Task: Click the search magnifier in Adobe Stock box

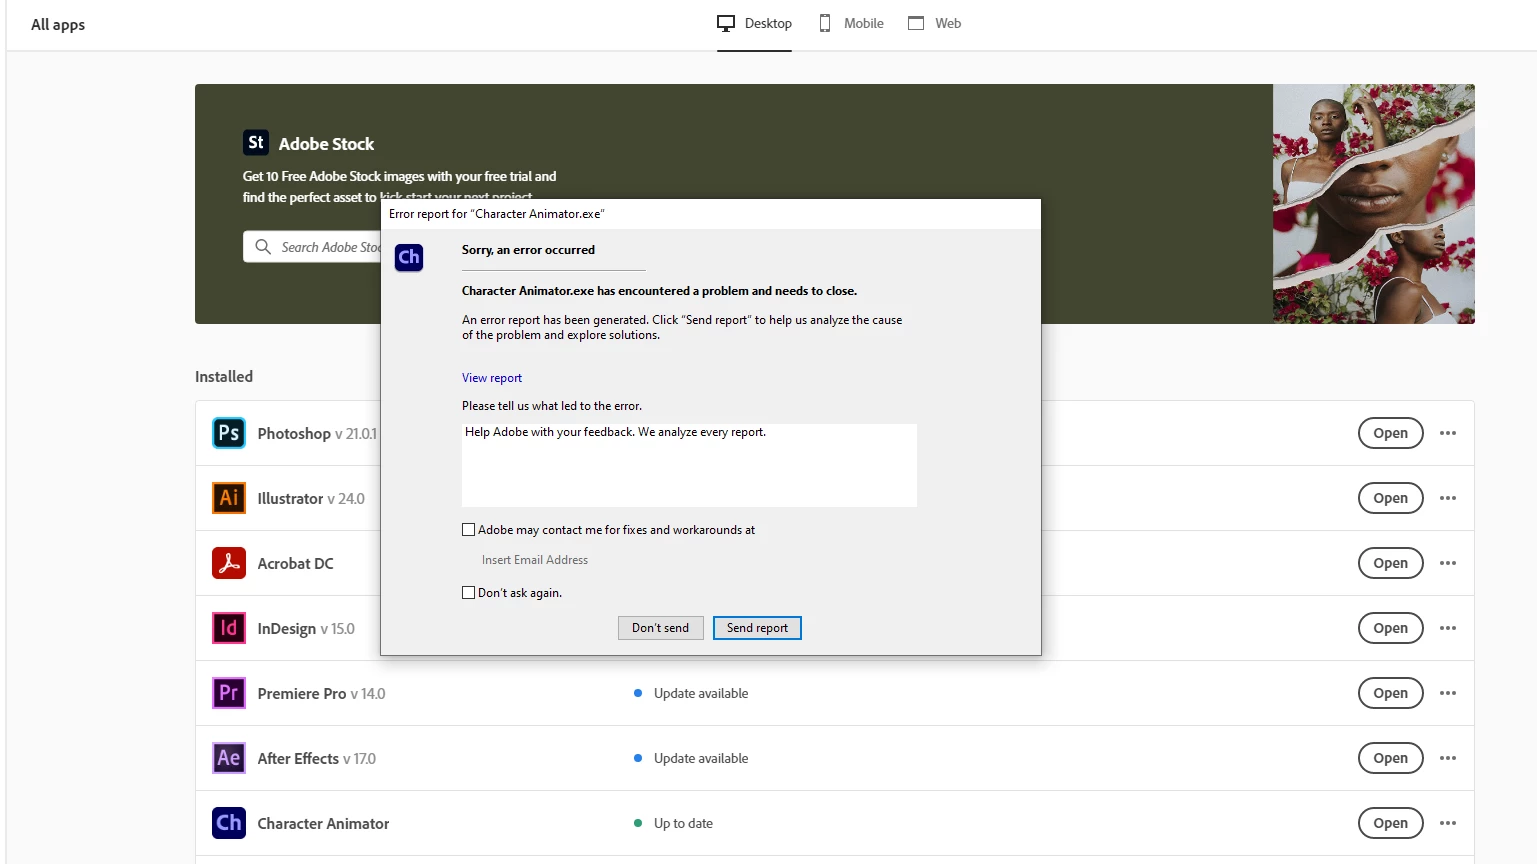Action: tap(263, 247)
